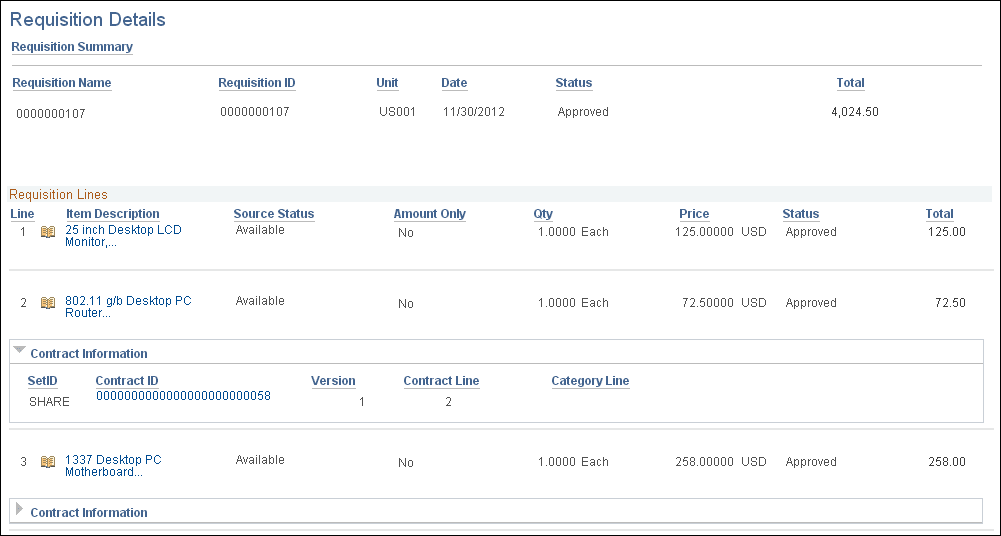
Task: Expand line 3 Contract Information section
Action: tap(19, 509)
